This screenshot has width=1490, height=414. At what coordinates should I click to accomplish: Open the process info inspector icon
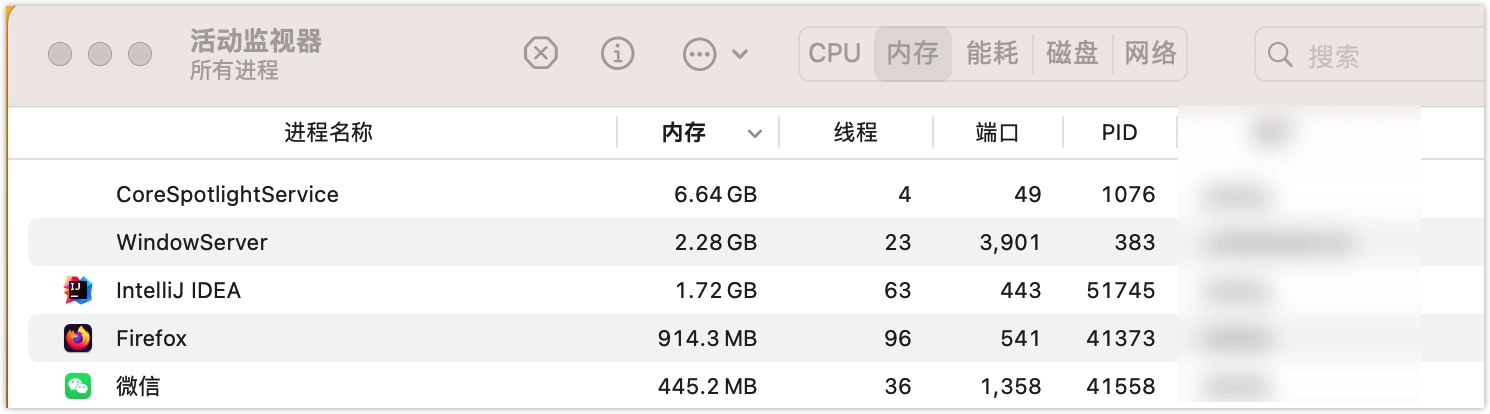point(618,53)
